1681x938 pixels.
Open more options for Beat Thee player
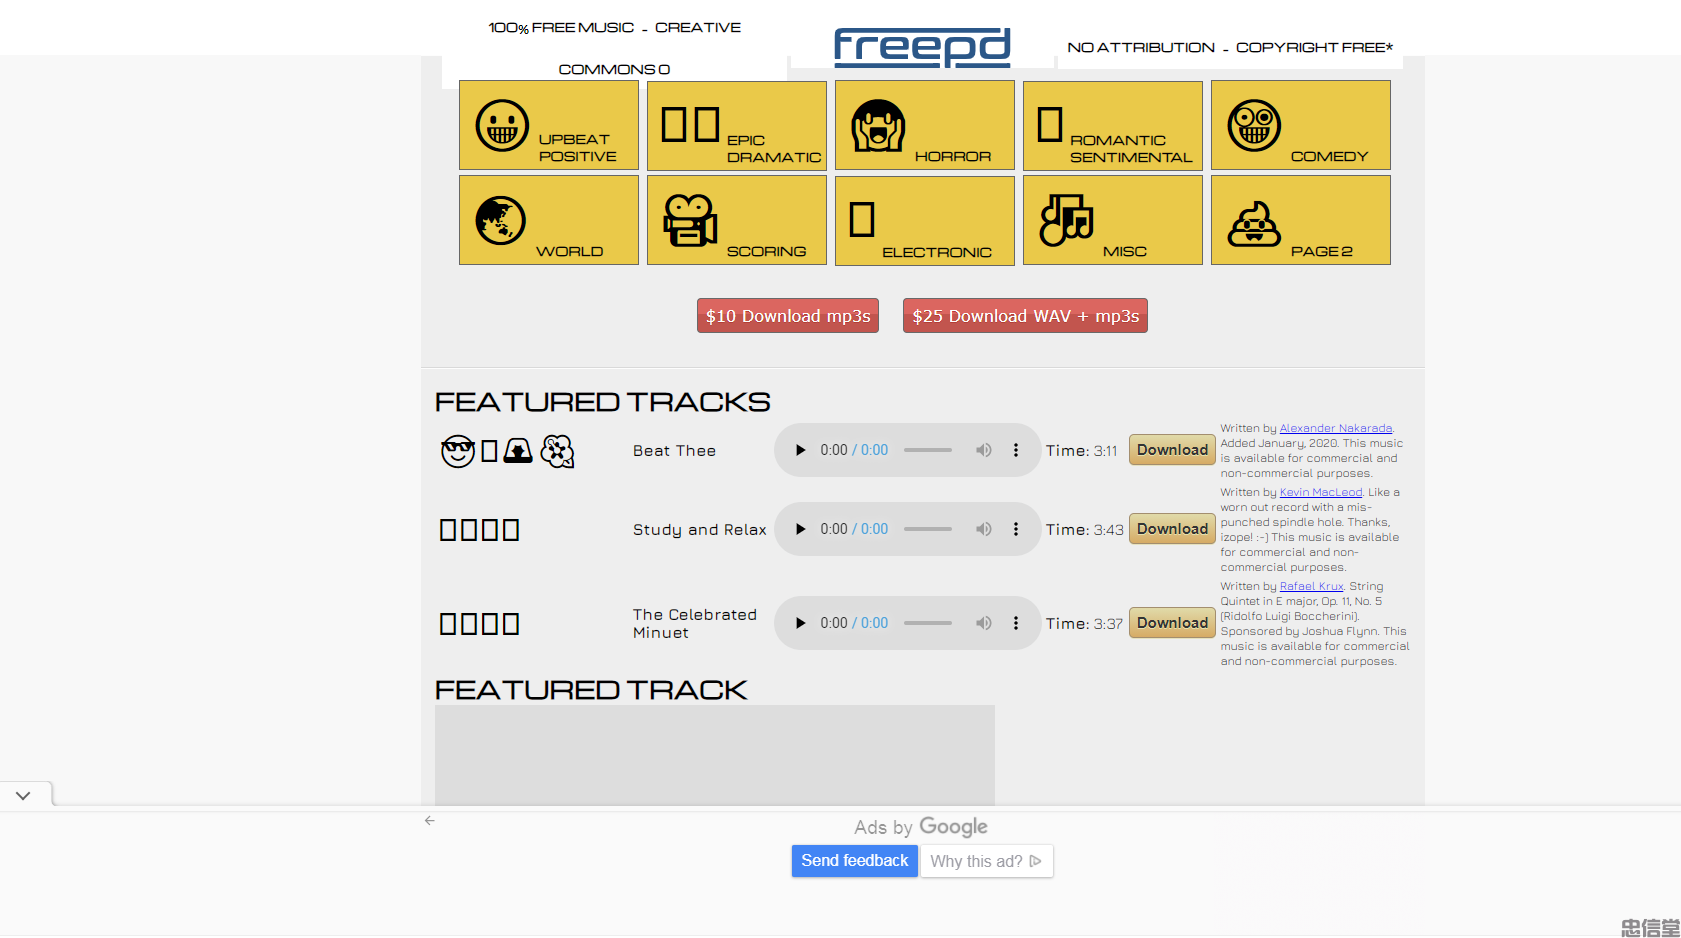point(1016,450)
